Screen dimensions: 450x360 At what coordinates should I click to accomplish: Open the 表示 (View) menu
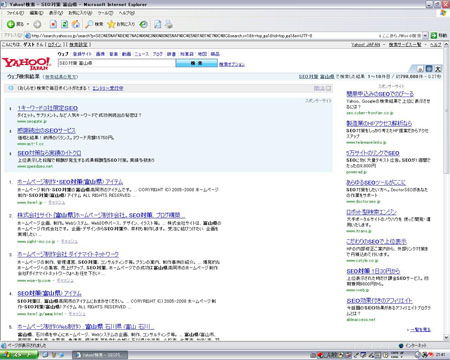point(56,13)
